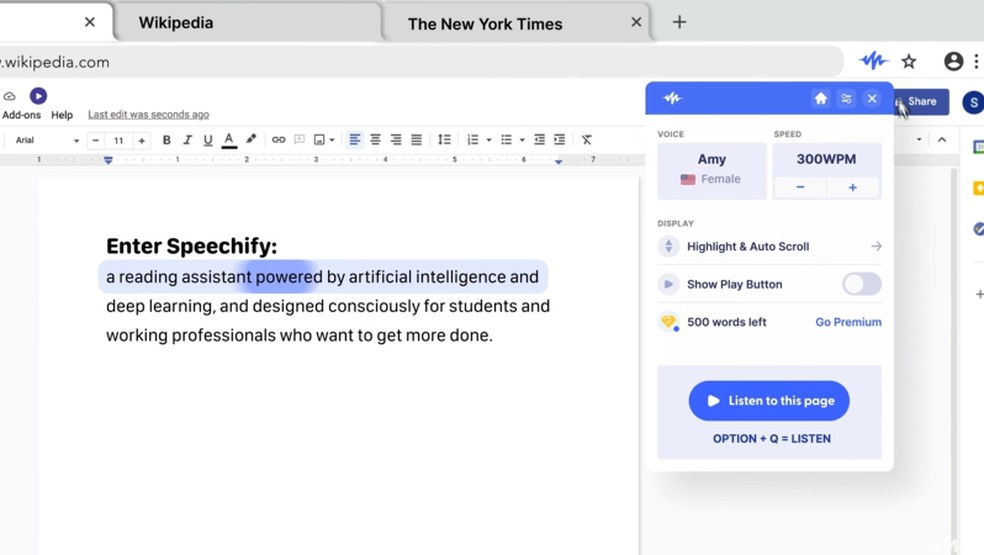
Task: Open the browser profile account icon
Action: point(953,61)
